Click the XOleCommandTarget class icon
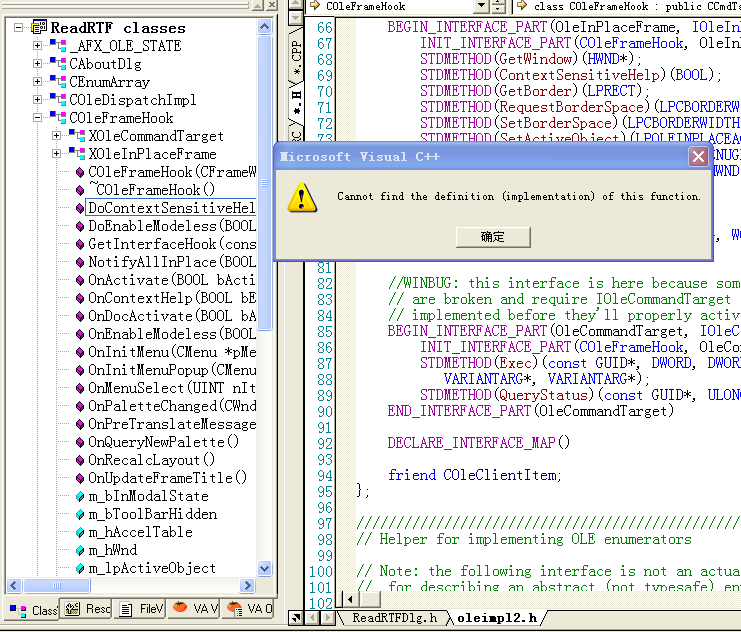This screenshot has width=741, height=632. click(77, 136)
